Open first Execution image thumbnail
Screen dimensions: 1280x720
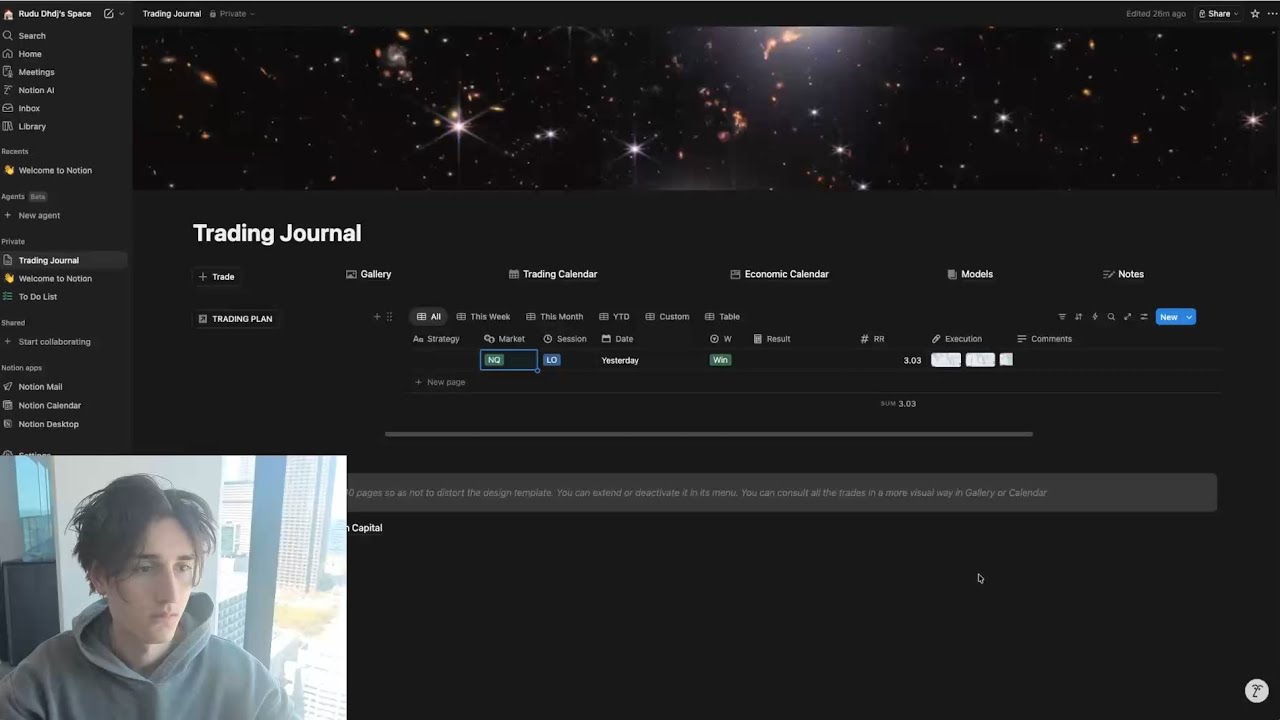tap(946, 360)
